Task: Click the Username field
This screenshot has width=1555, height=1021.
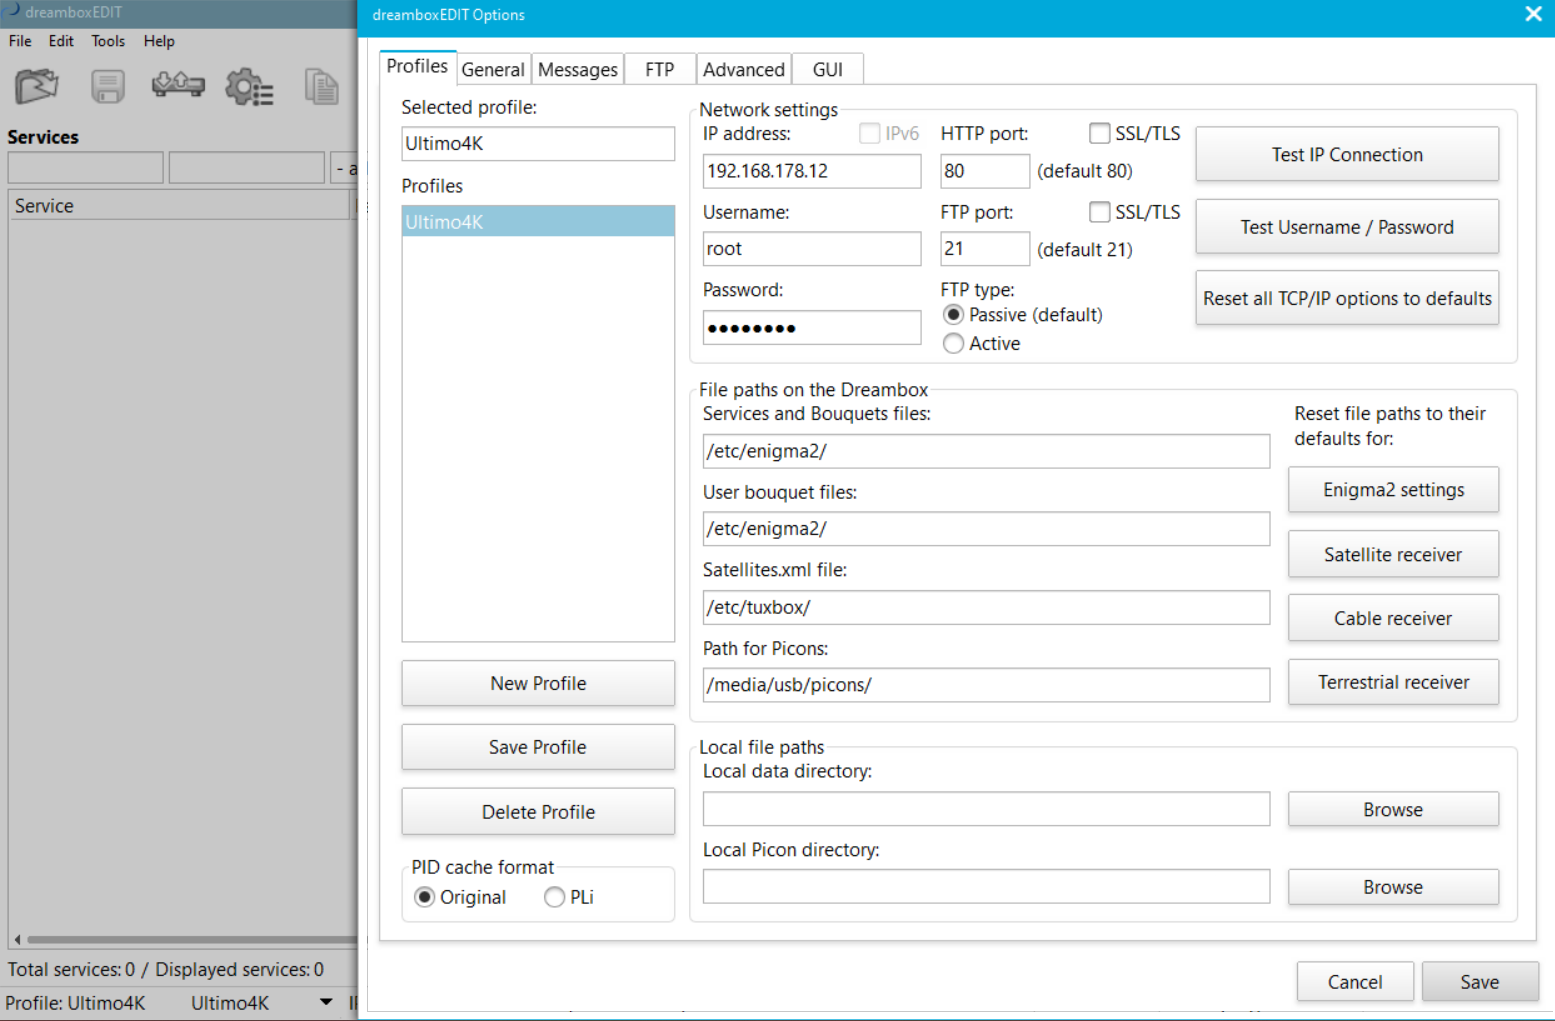Action: [812, 249]
